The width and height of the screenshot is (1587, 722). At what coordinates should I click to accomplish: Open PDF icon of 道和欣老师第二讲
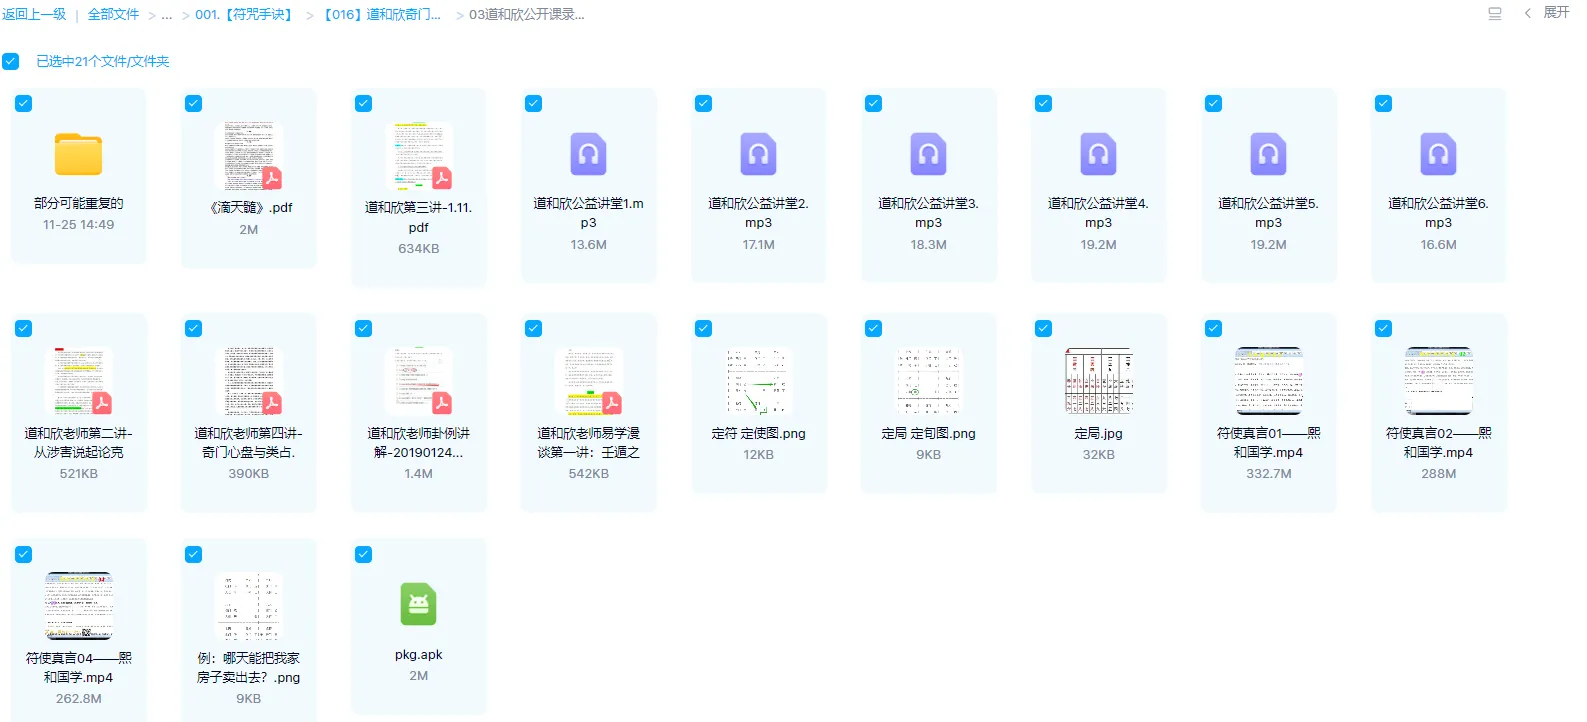click(x=78, y=381)
